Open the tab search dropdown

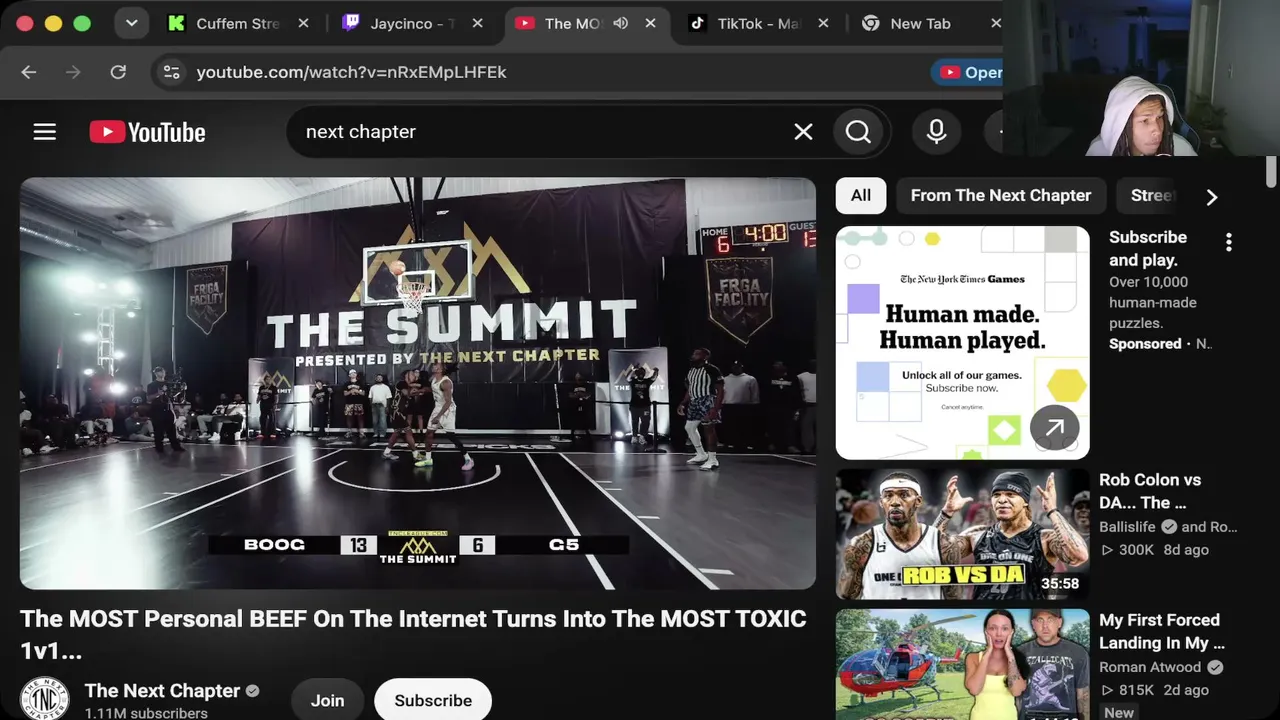131,23
